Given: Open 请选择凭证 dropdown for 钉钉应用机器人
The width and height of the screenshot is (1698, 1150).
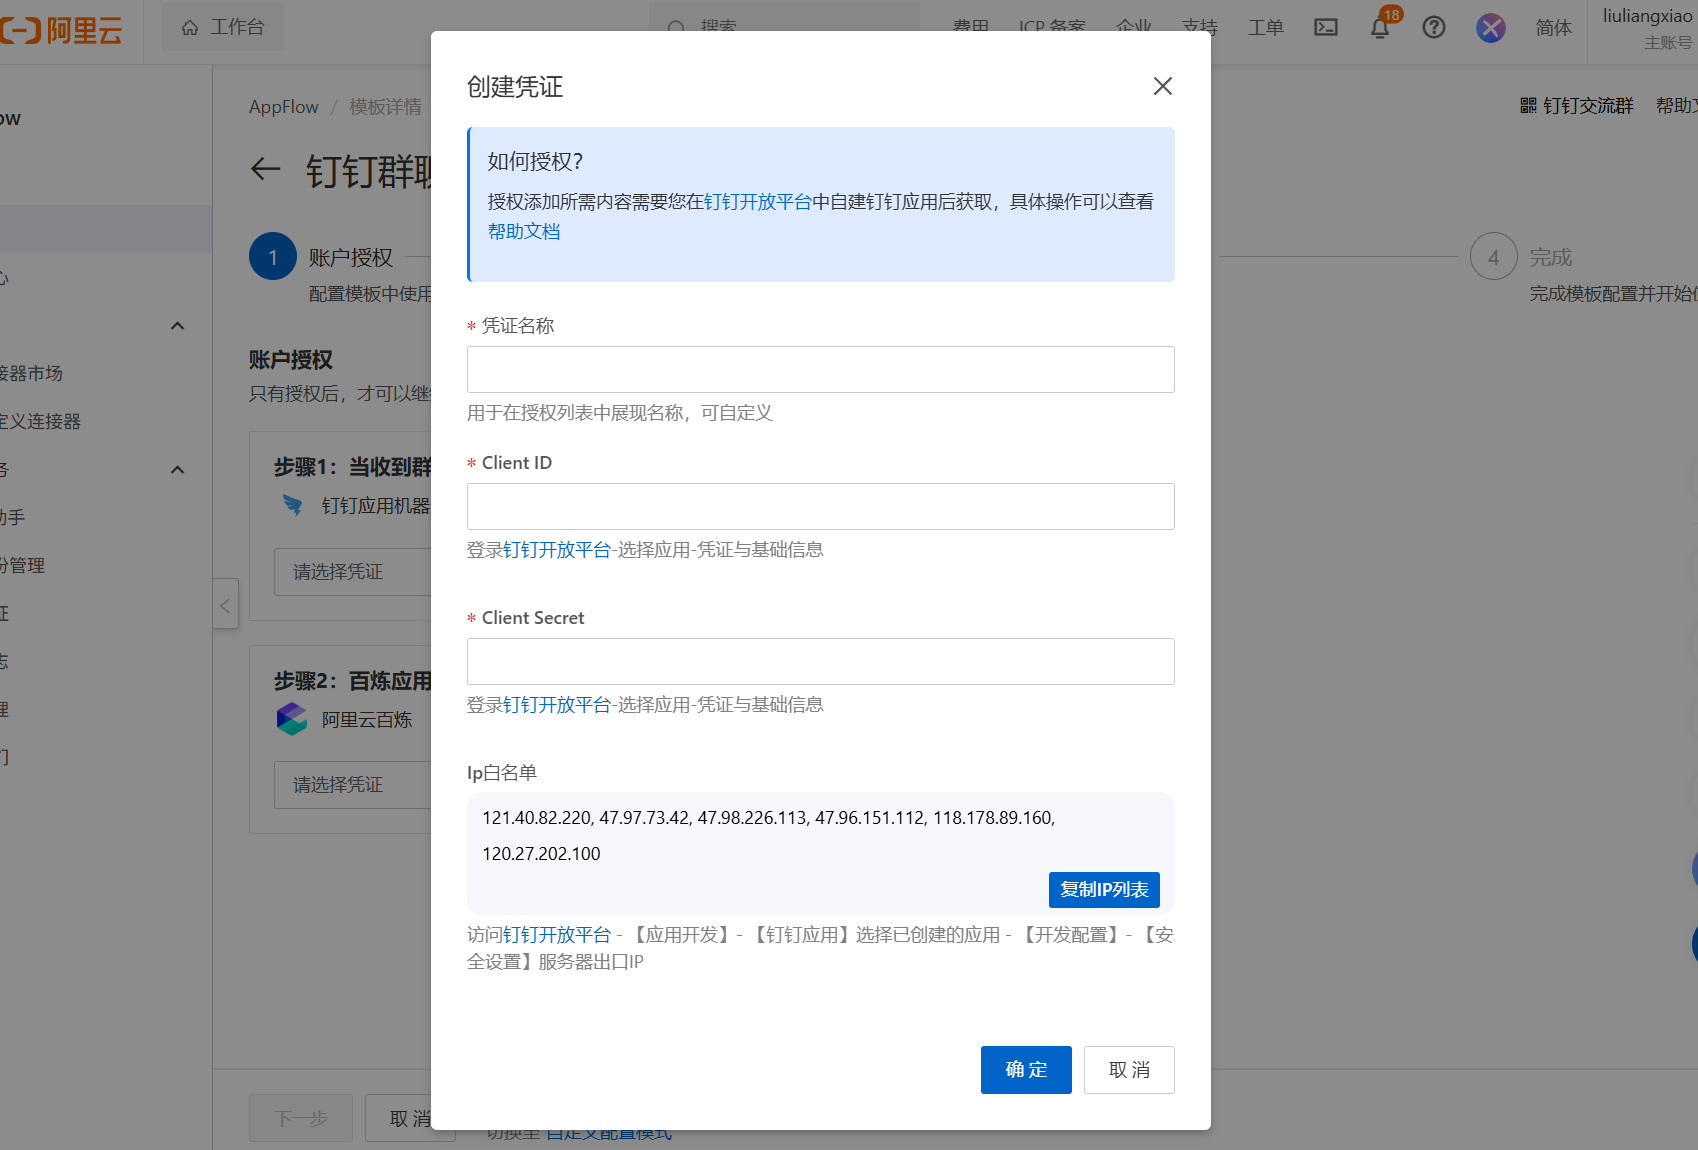Looking at the screenshot, I should point(353,572).
